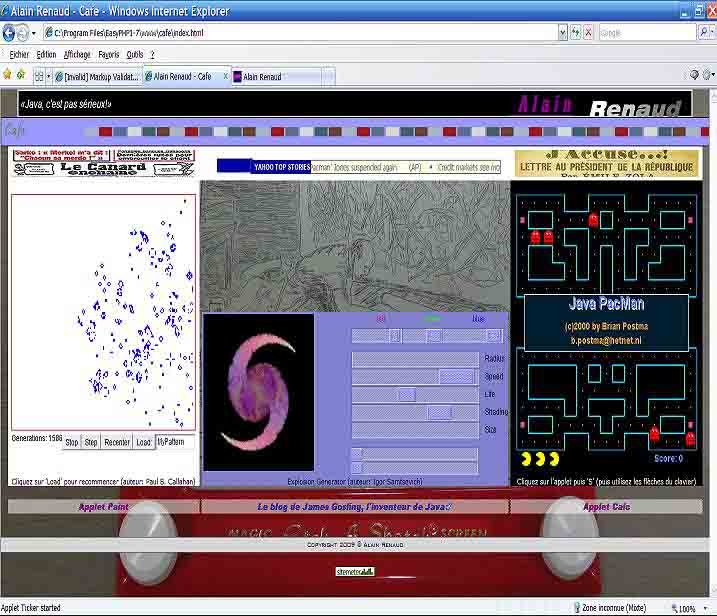Screen dimensions: 717x616
Task: Click the address bar showing cafe\index.html
Action: 301,33
